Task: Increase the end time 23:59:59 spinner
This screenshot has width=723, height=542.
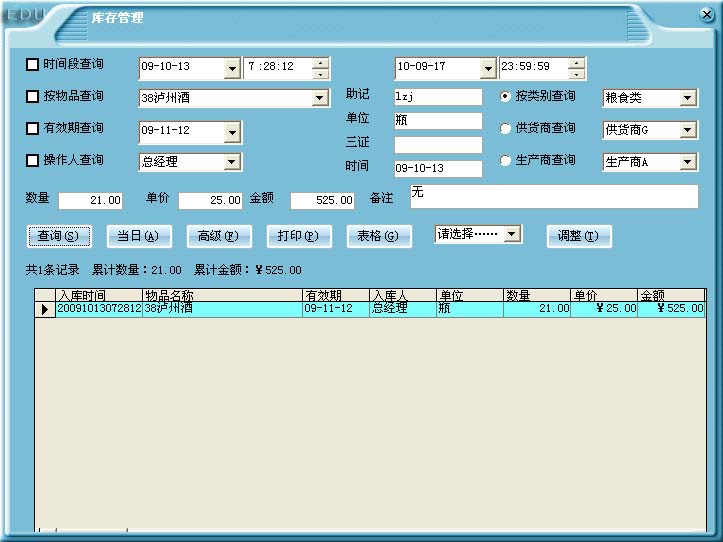Action: point(576,63)
